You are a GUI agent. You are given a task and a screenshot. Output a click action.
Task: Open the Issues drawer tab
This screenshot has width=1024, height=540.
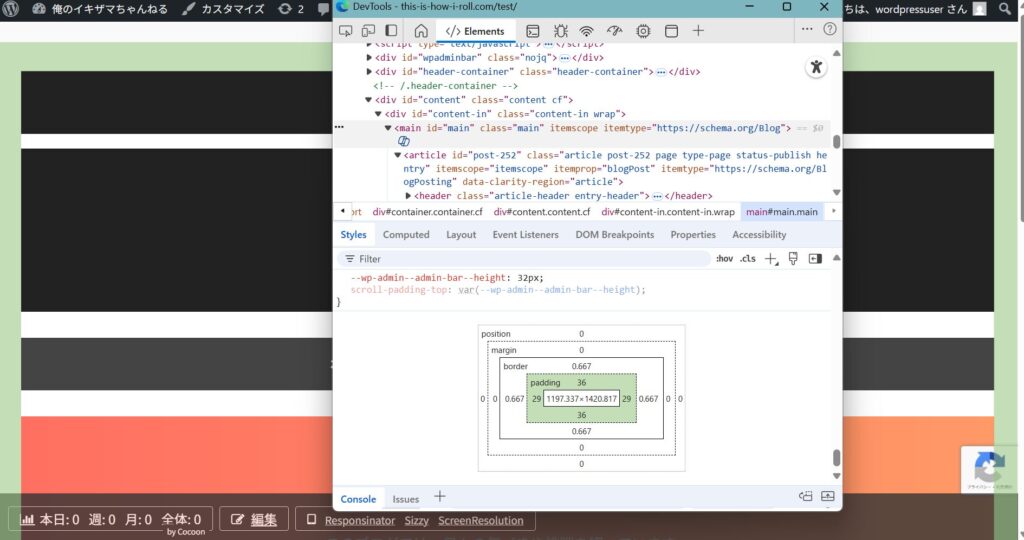click(x=406, y=499)
